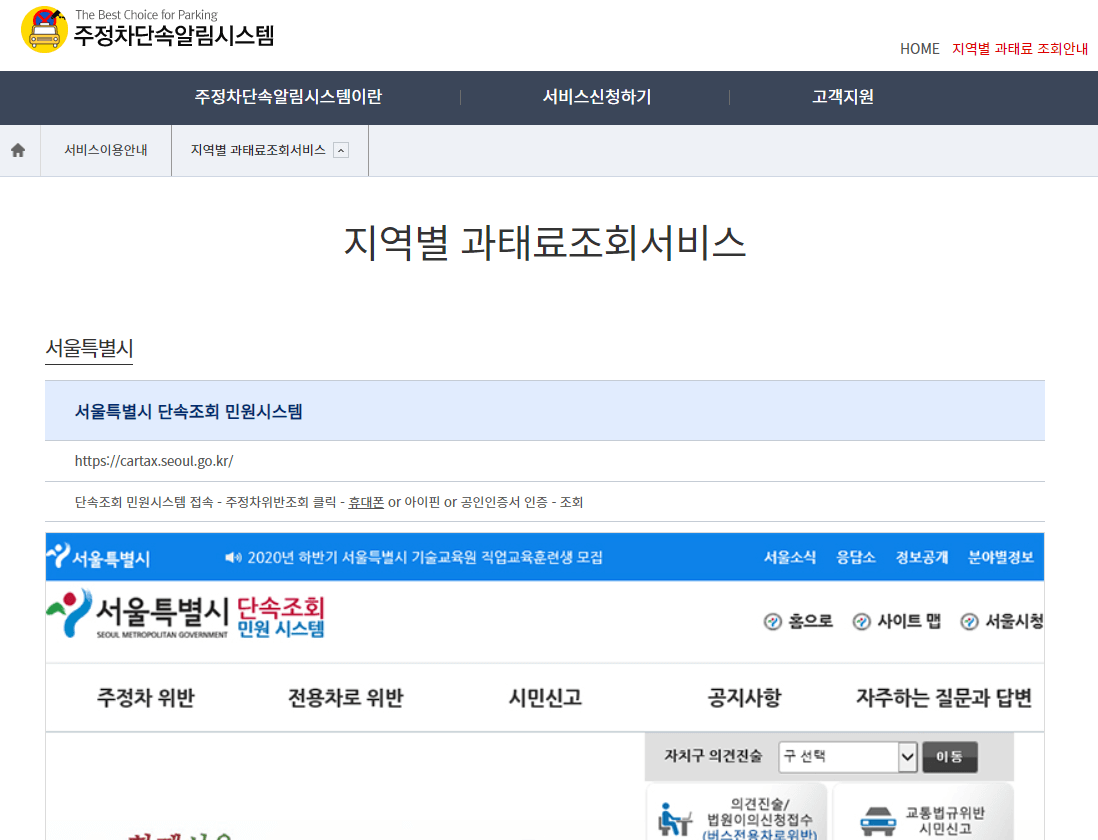This screenshot has width=1098, height=840.
Task: Open the 구 선택 district dropdown
Action: (x=847, y=757)
